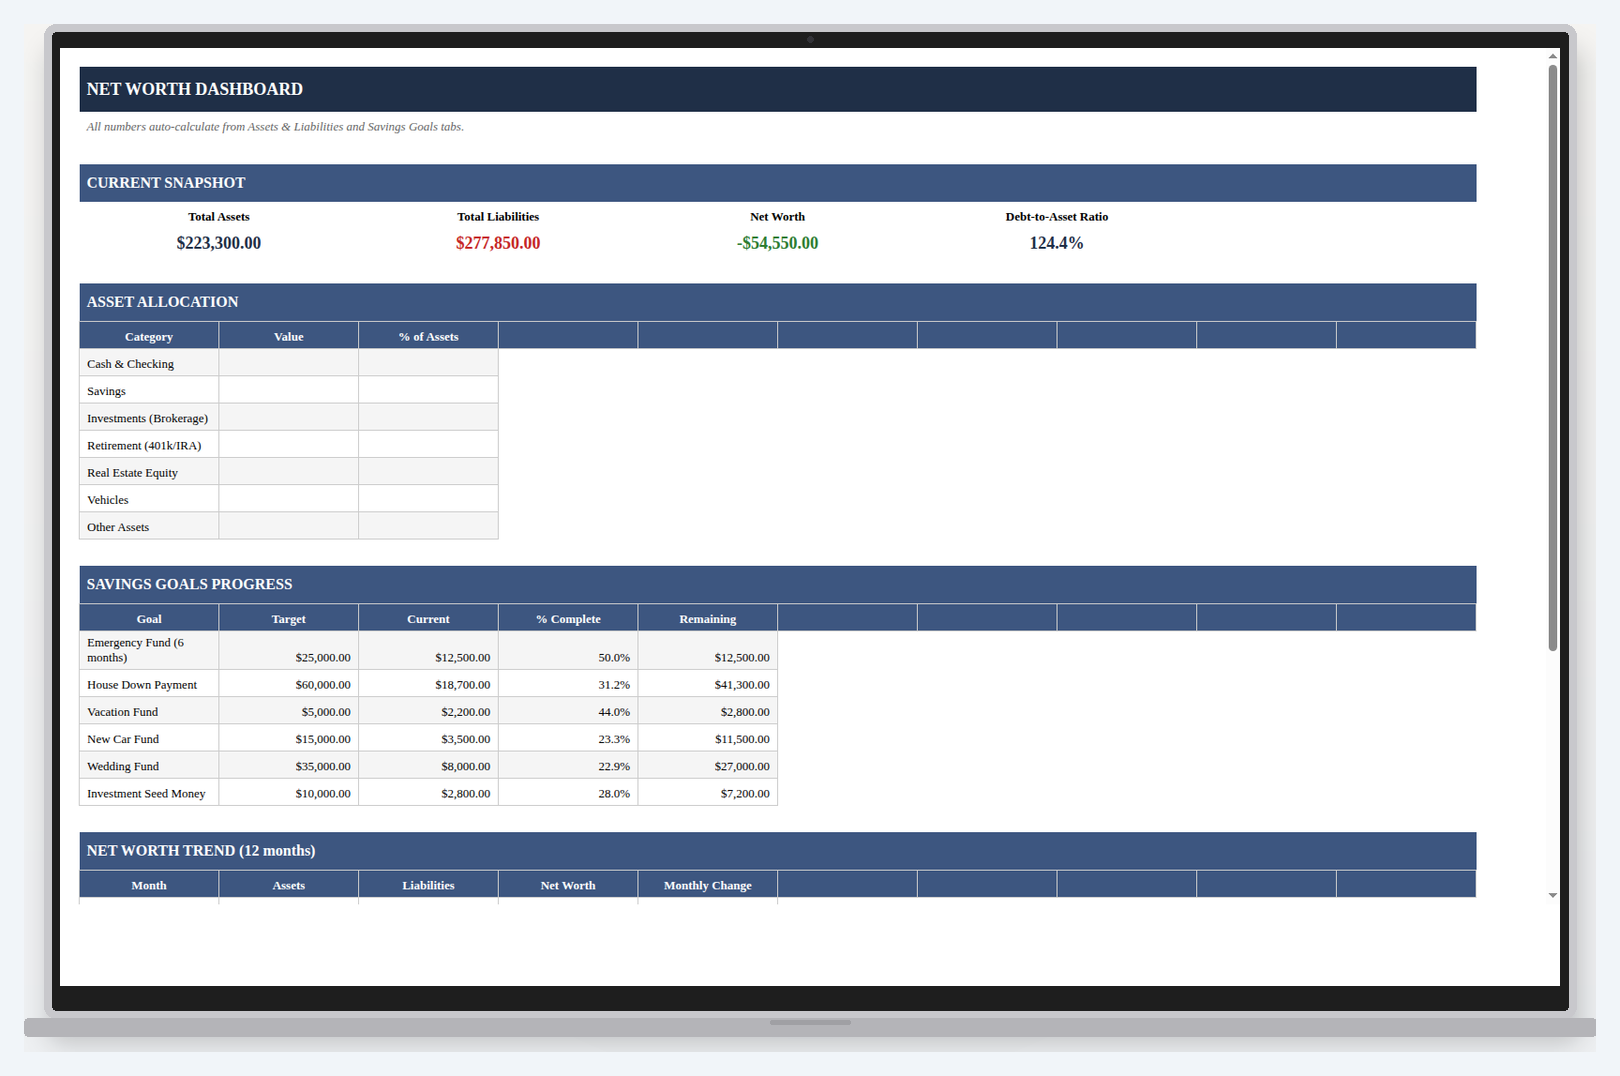Select House Down Payment target $60,000.00
The image size is (1620, 1076).
pos(289,684)
